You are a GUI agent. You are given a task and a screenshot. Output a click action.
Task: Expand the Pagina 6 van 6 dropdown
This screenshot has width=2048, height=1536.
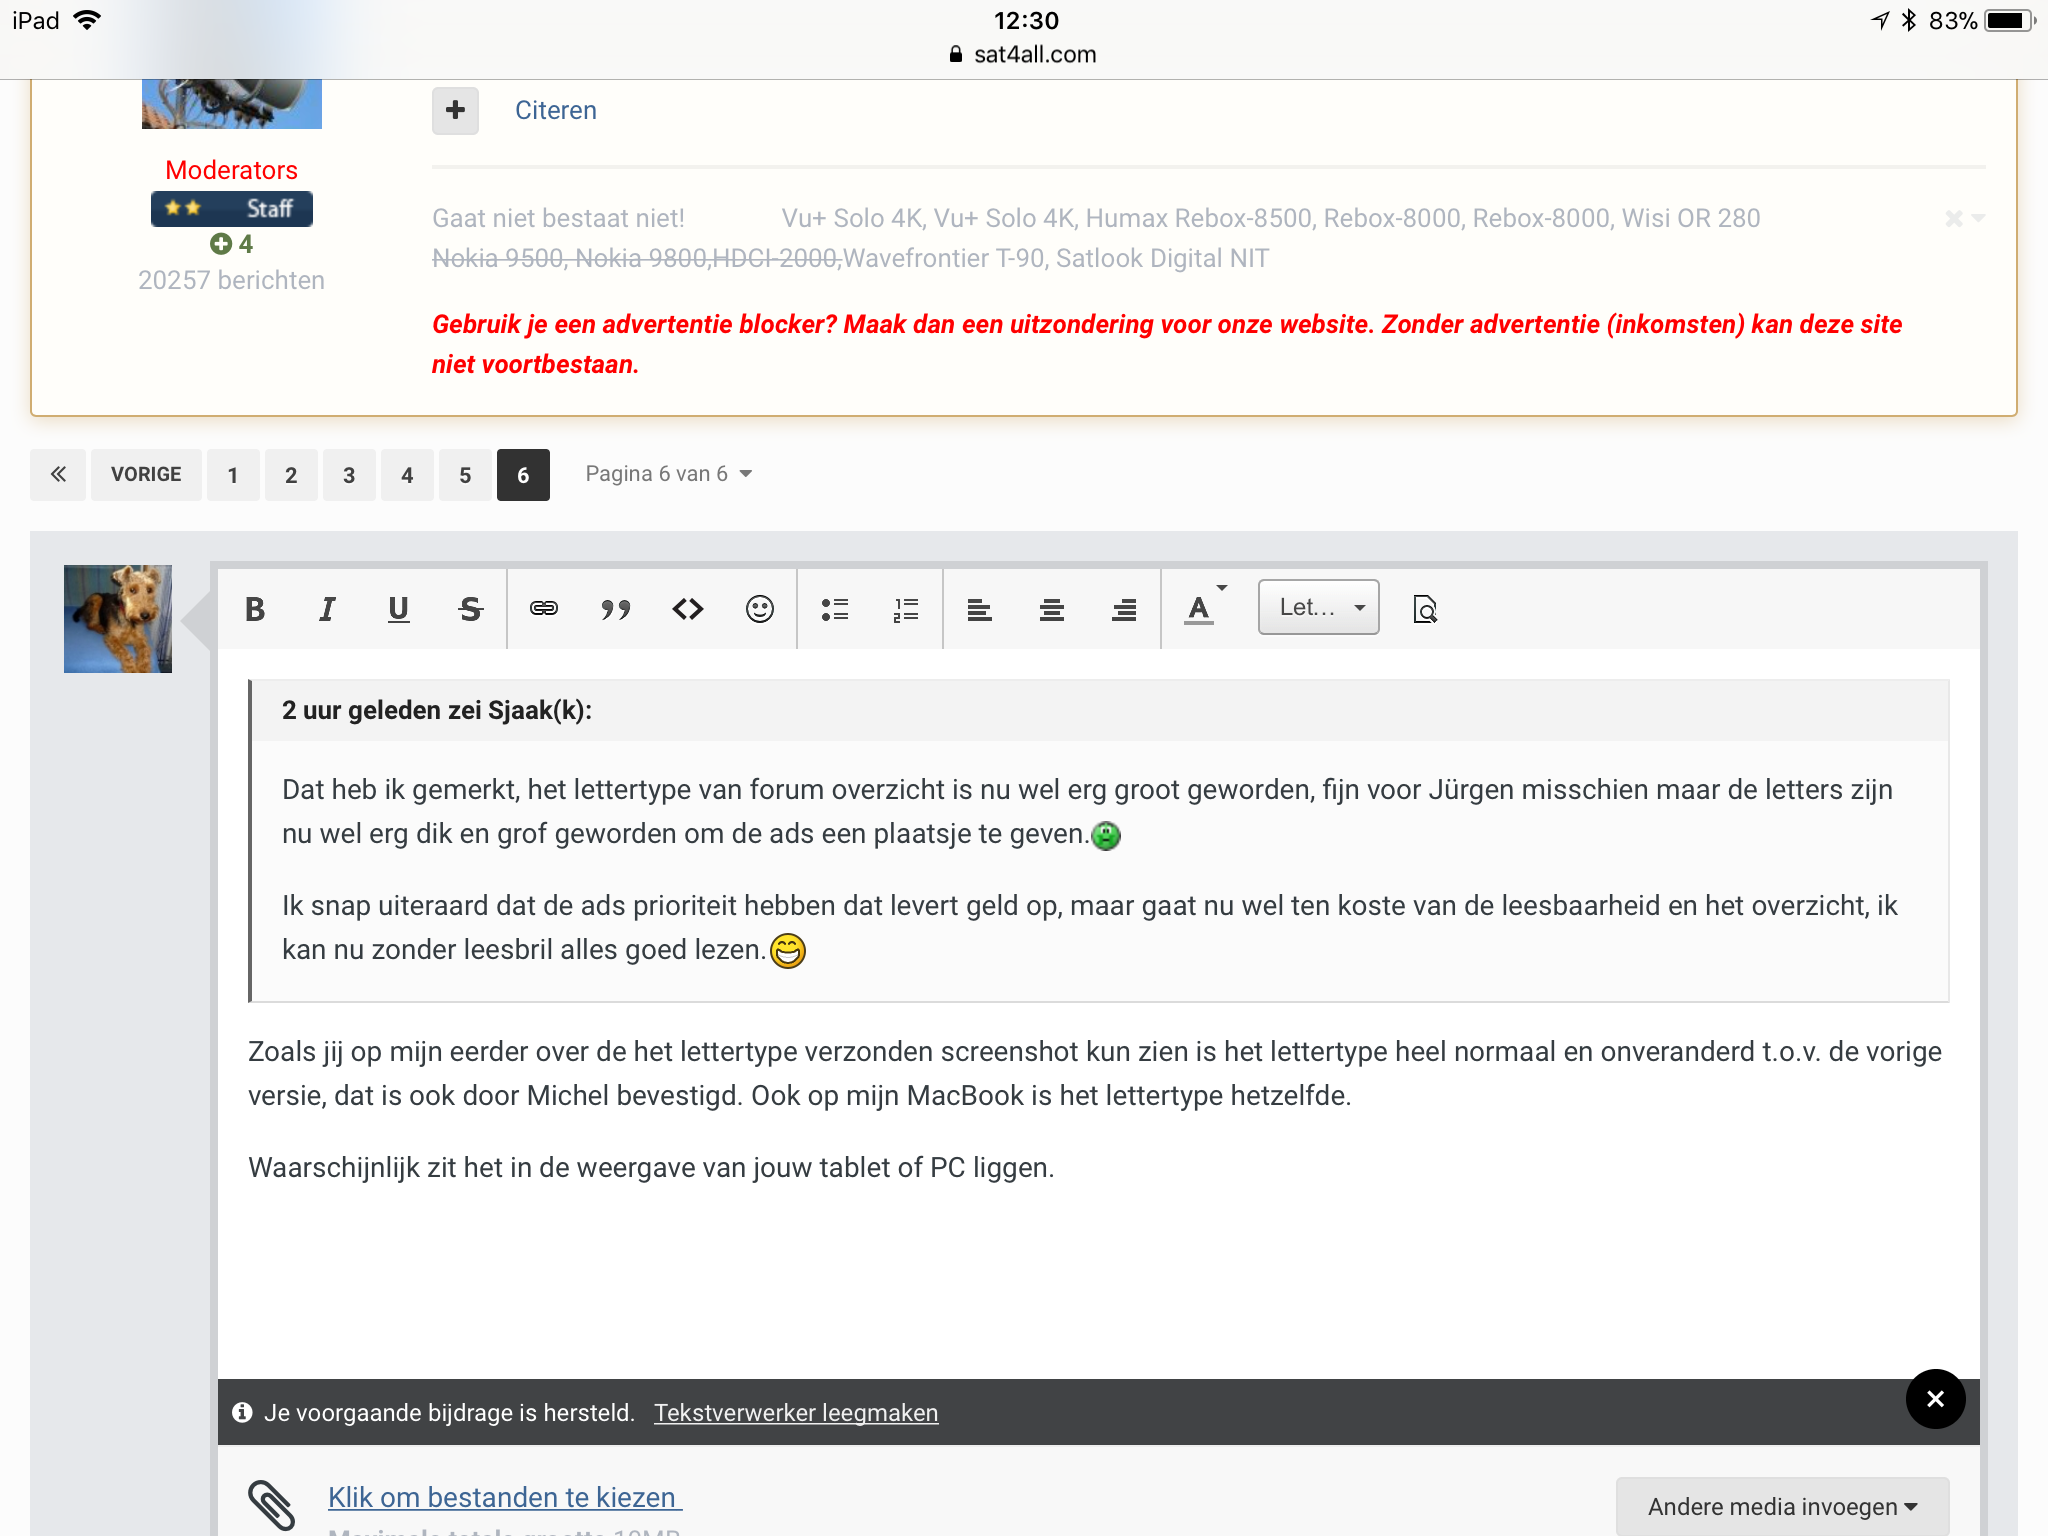click(x=669, y=474)
